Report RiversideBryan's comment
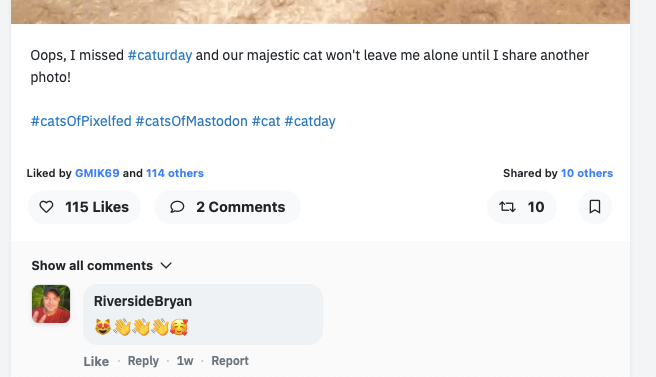Image resolution: width=656 pixels, height=377 pixels. [230, 361]
